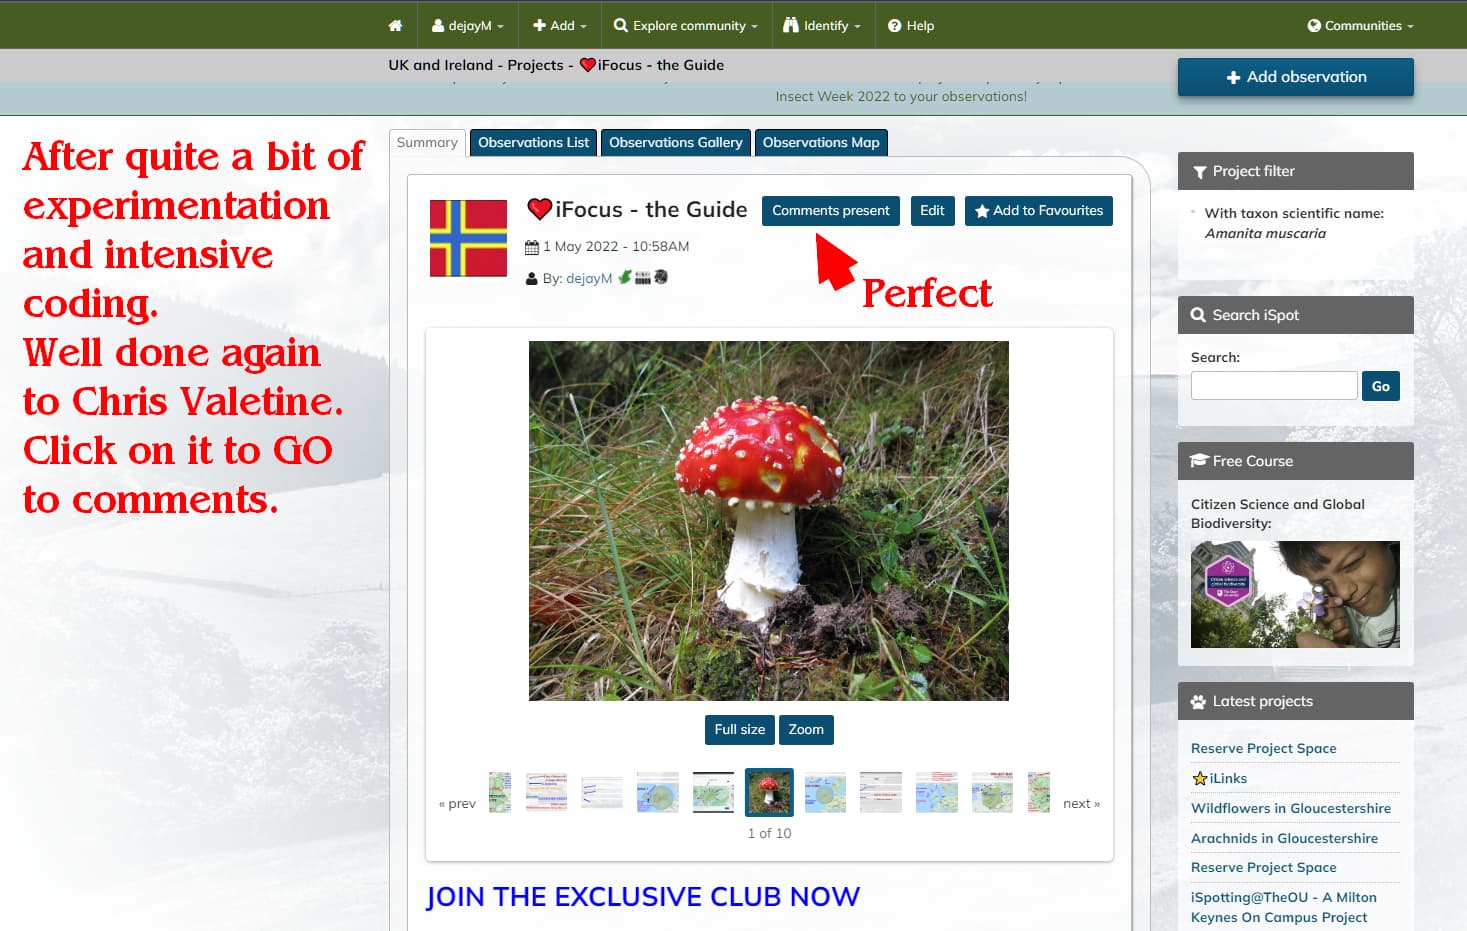Click the Search iSpot text field

(x=1274, y=386)
